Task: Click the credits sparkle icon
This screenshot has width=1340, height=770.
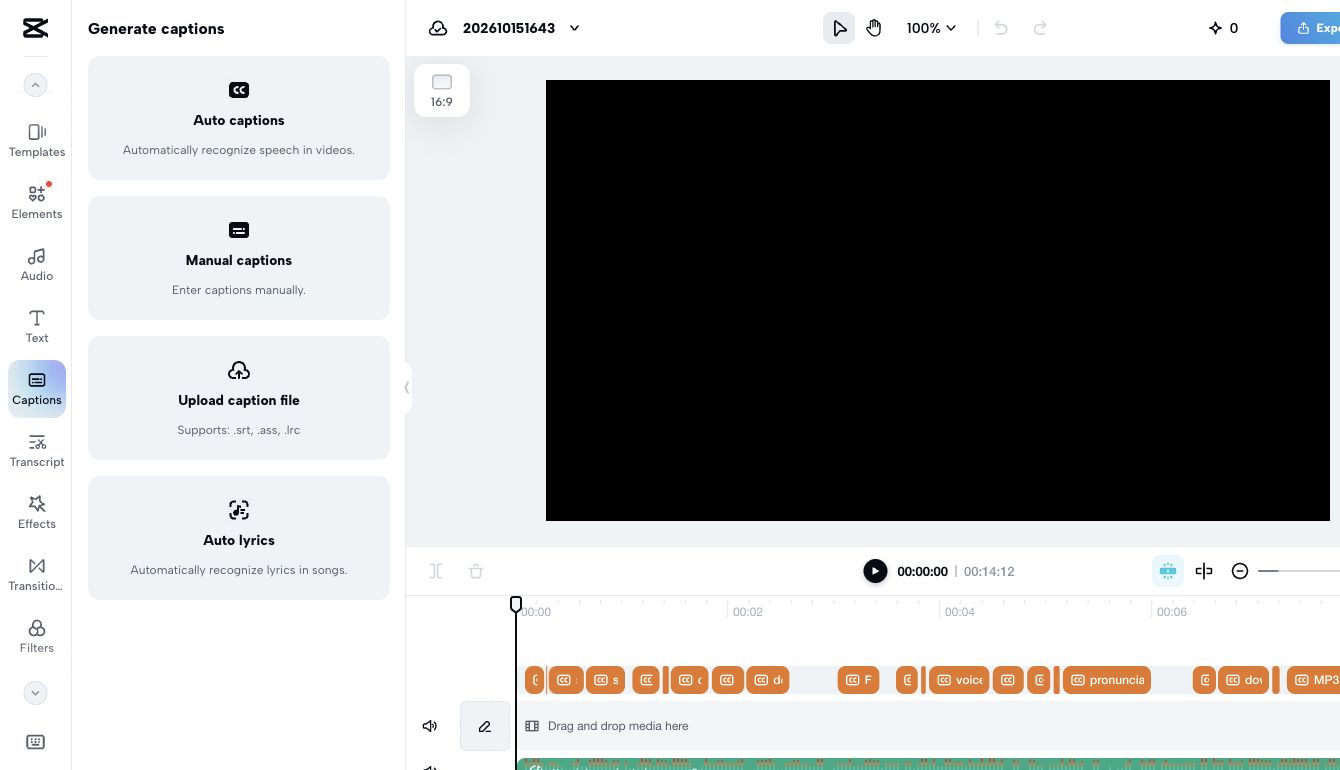Action: click(1216, 28)
